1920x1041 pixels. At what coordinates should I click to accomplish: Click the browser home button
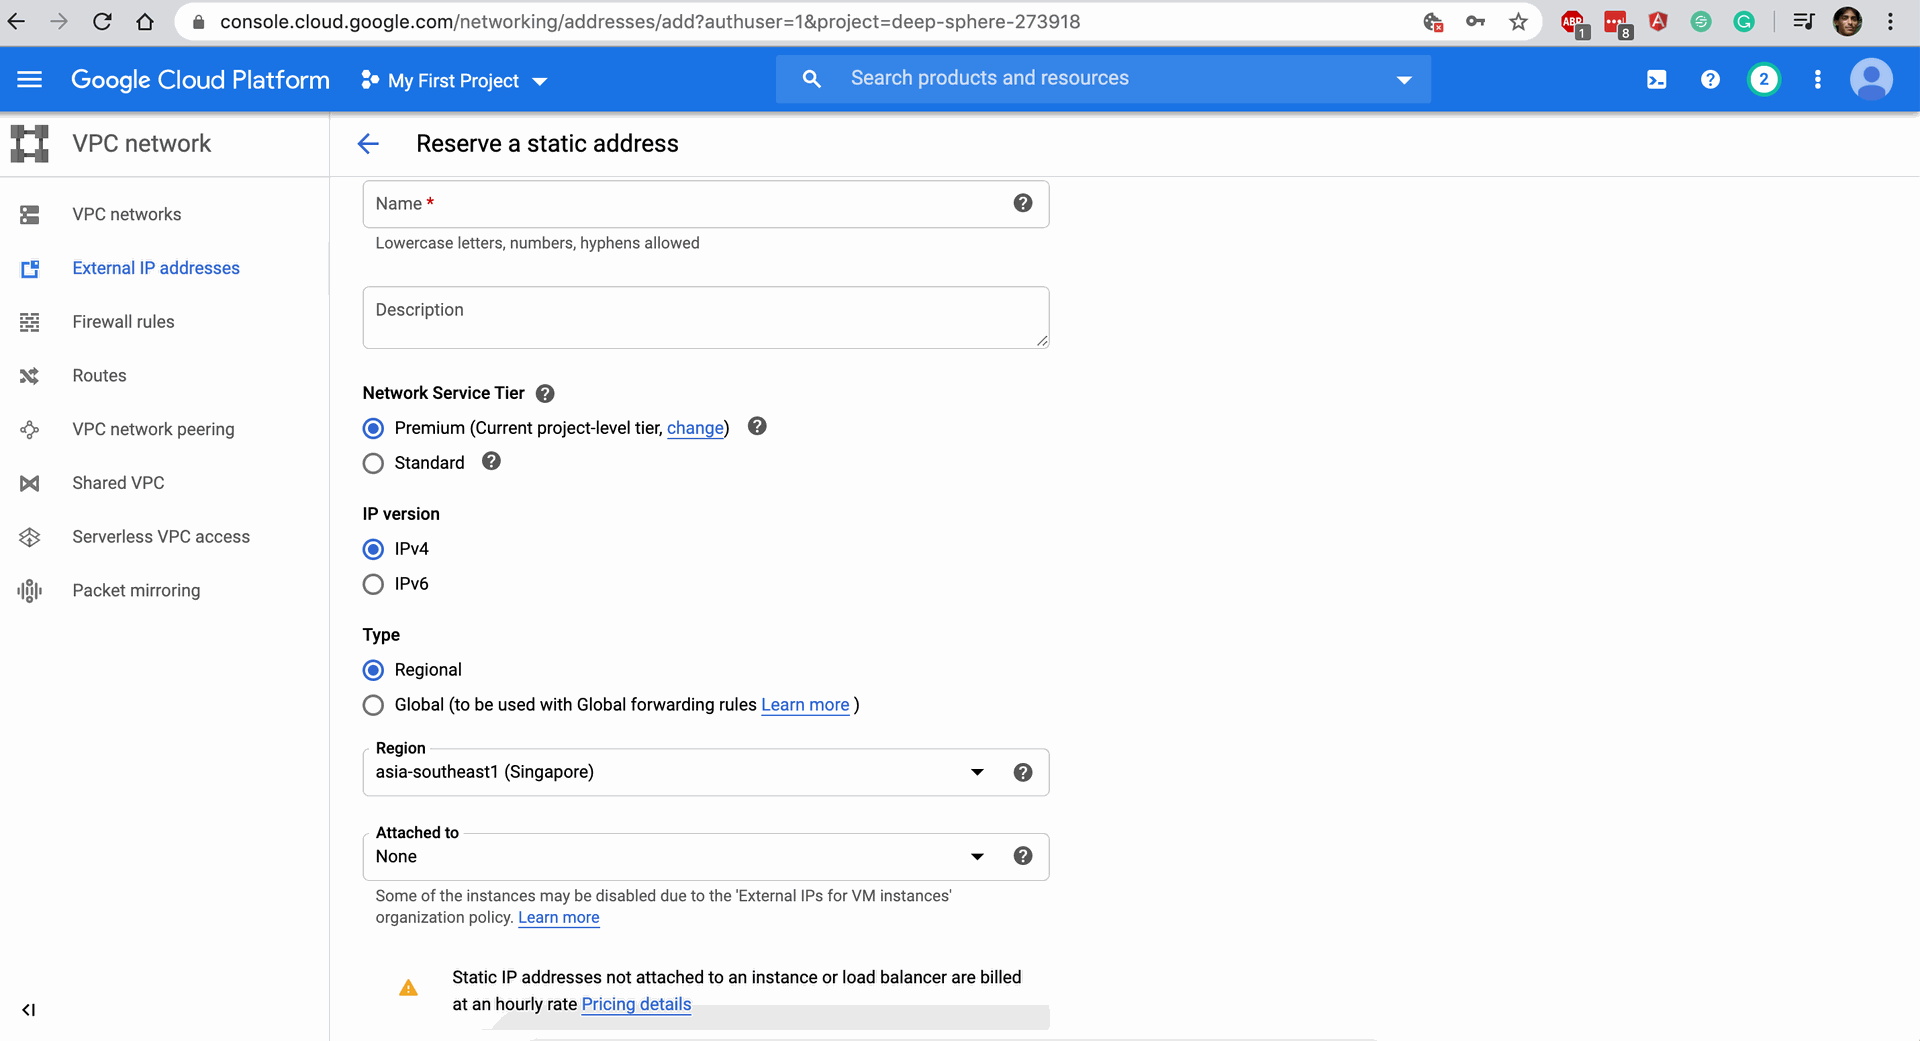pyautogui.click(x=145, y=22)
